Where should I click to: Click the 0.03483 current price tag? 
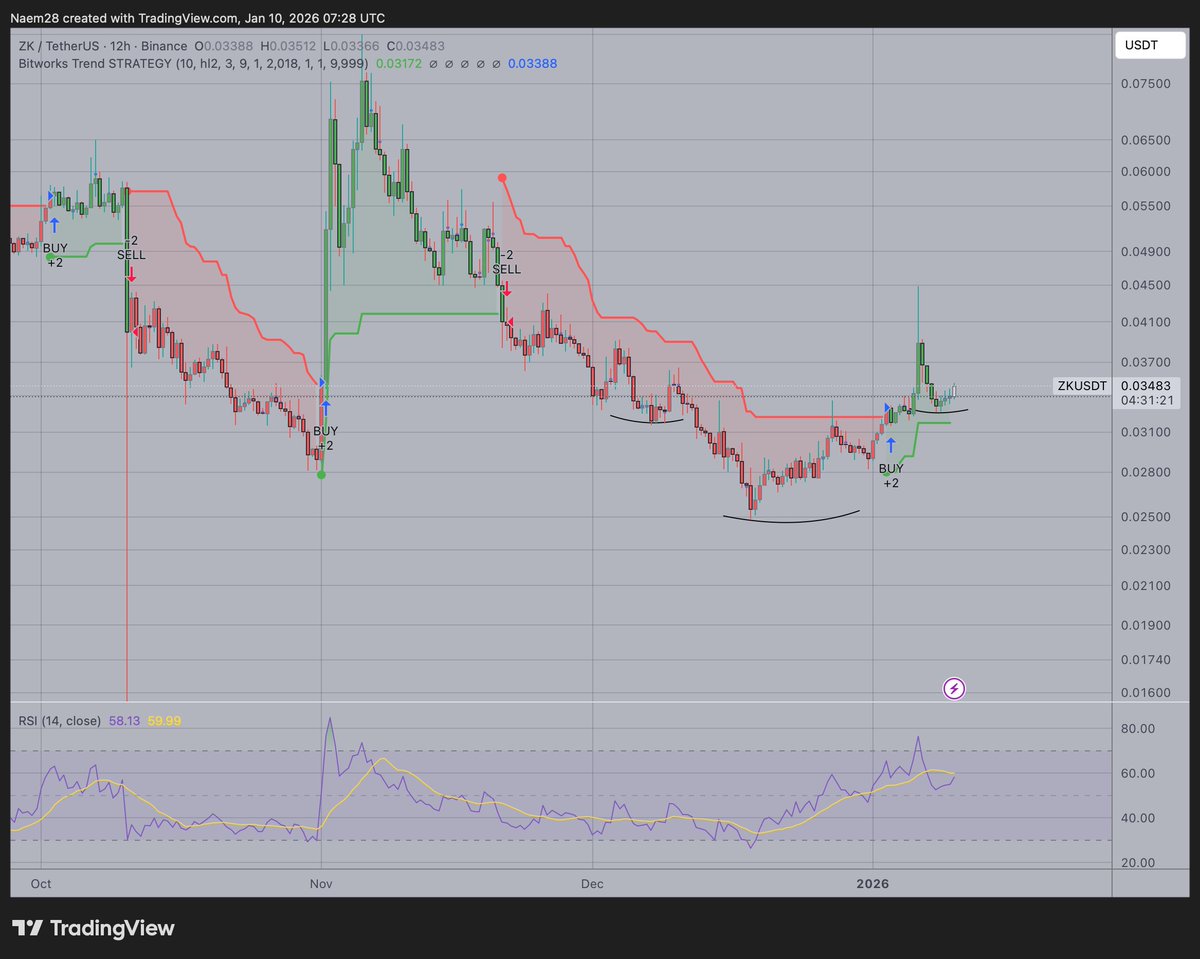[x=1147, y=385]
